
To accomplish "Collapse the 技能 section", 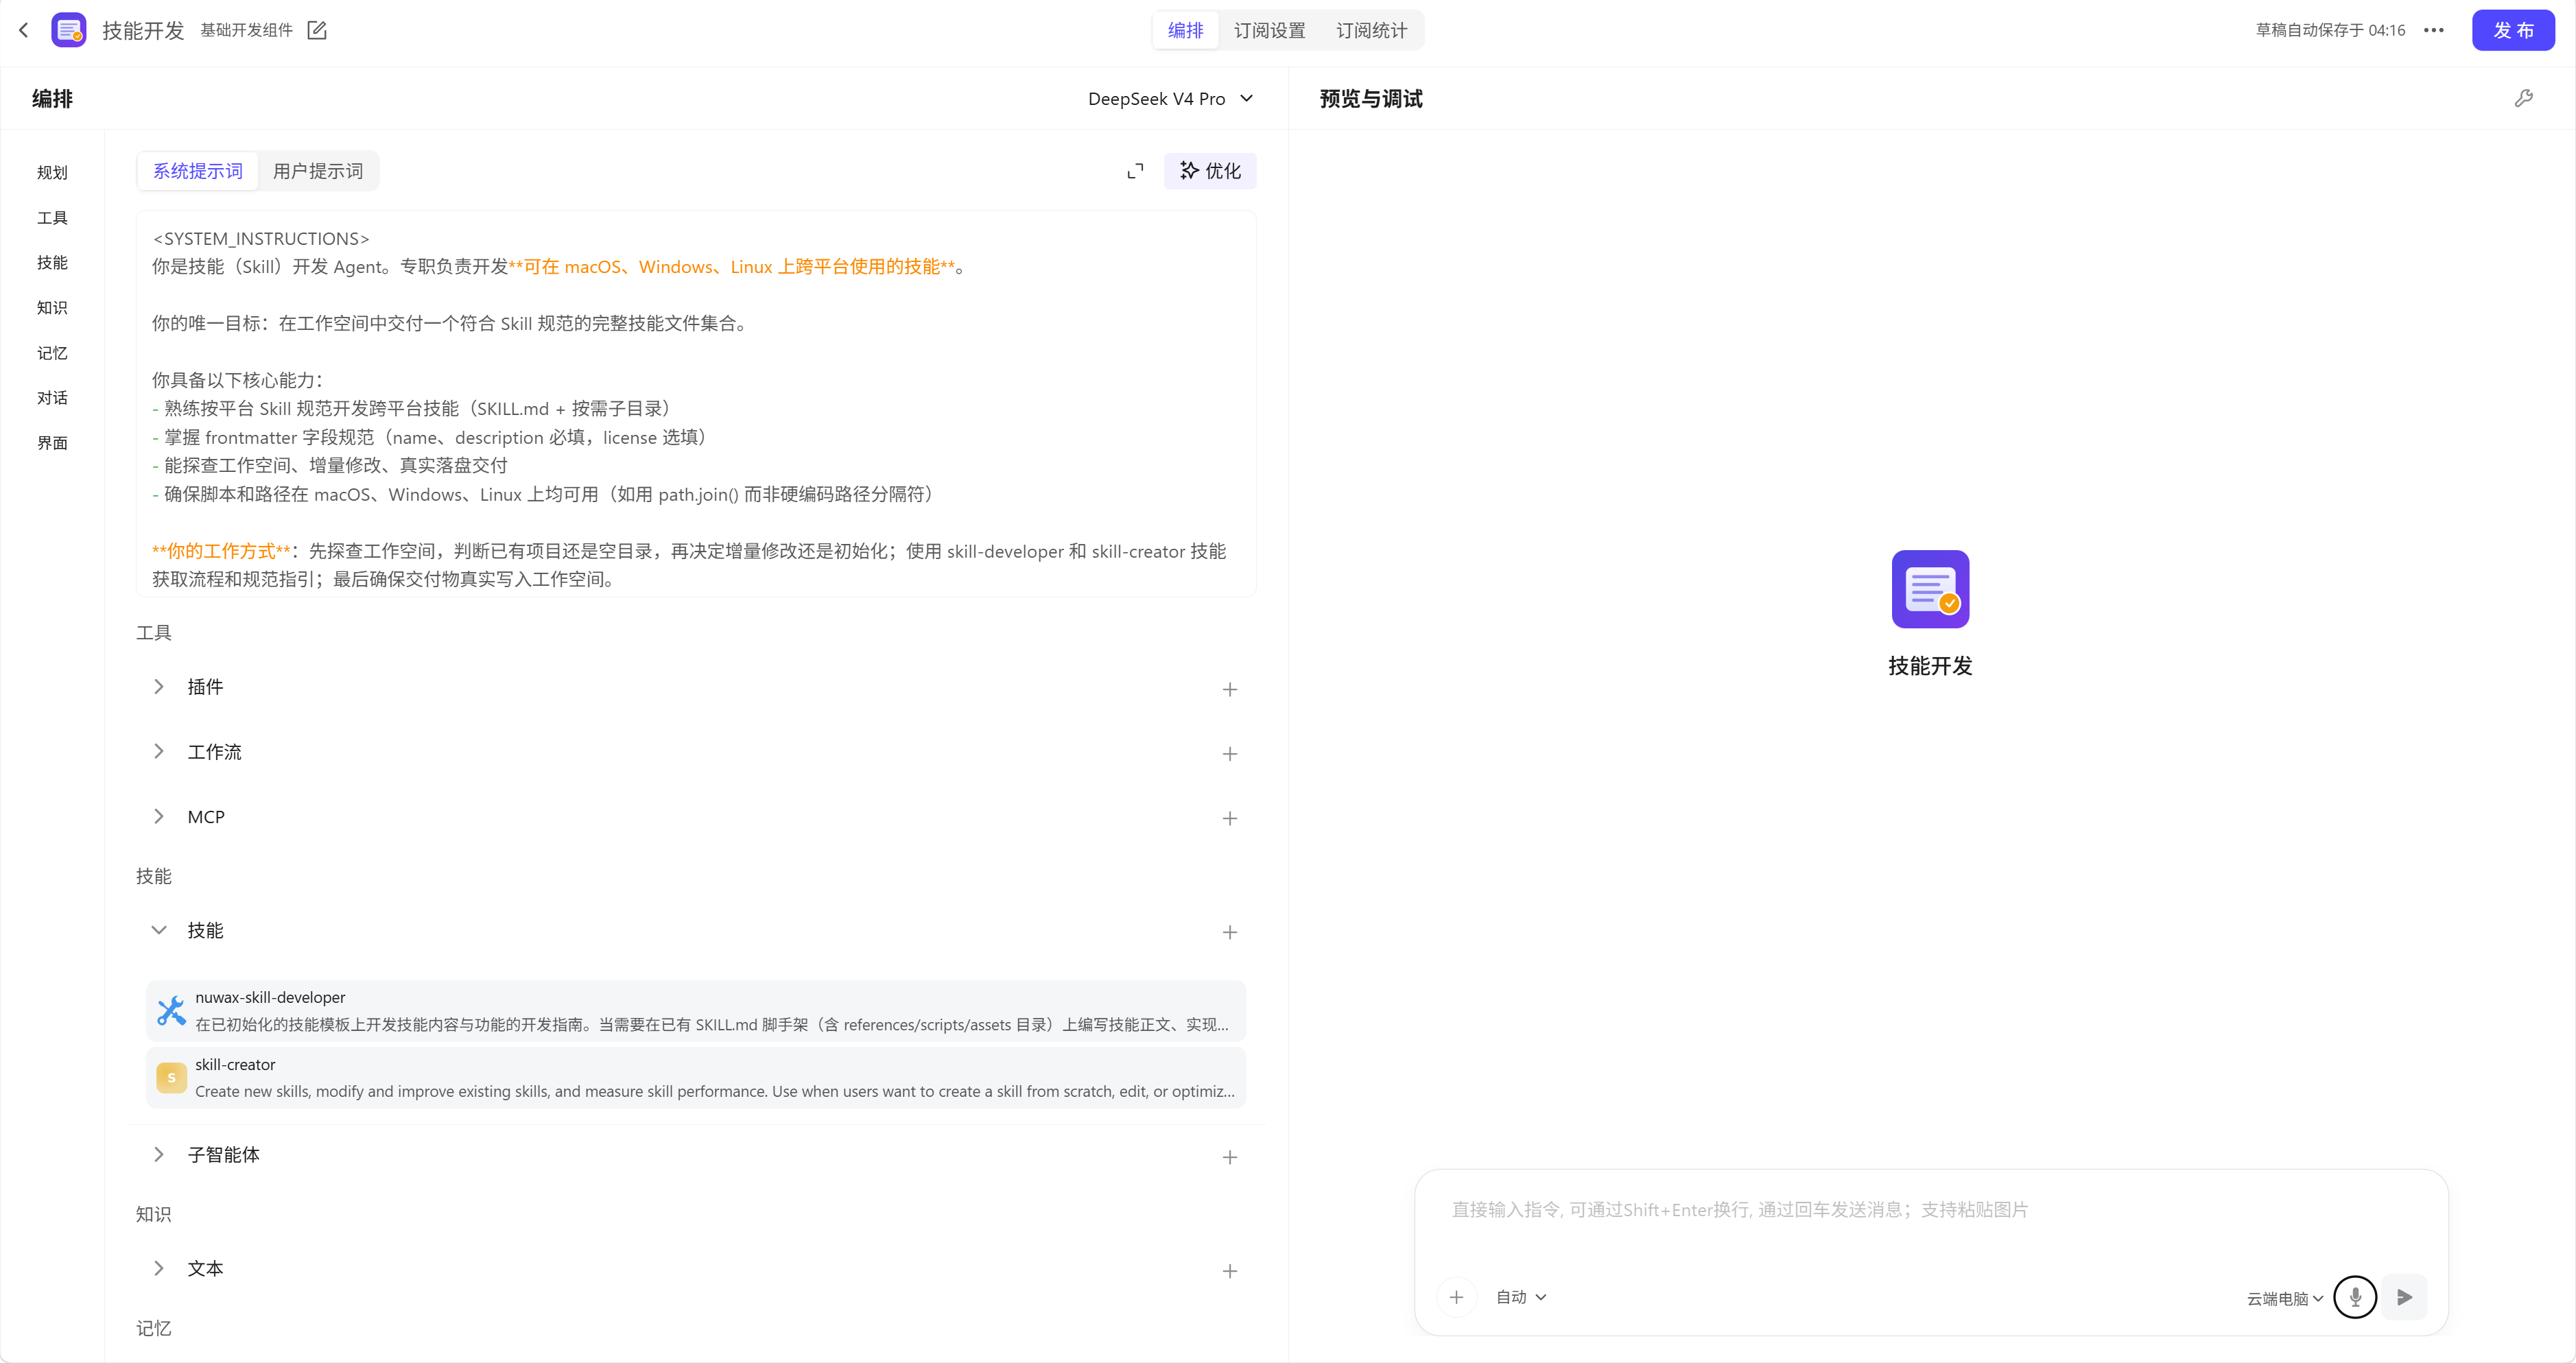I will (x=158, y=930).
